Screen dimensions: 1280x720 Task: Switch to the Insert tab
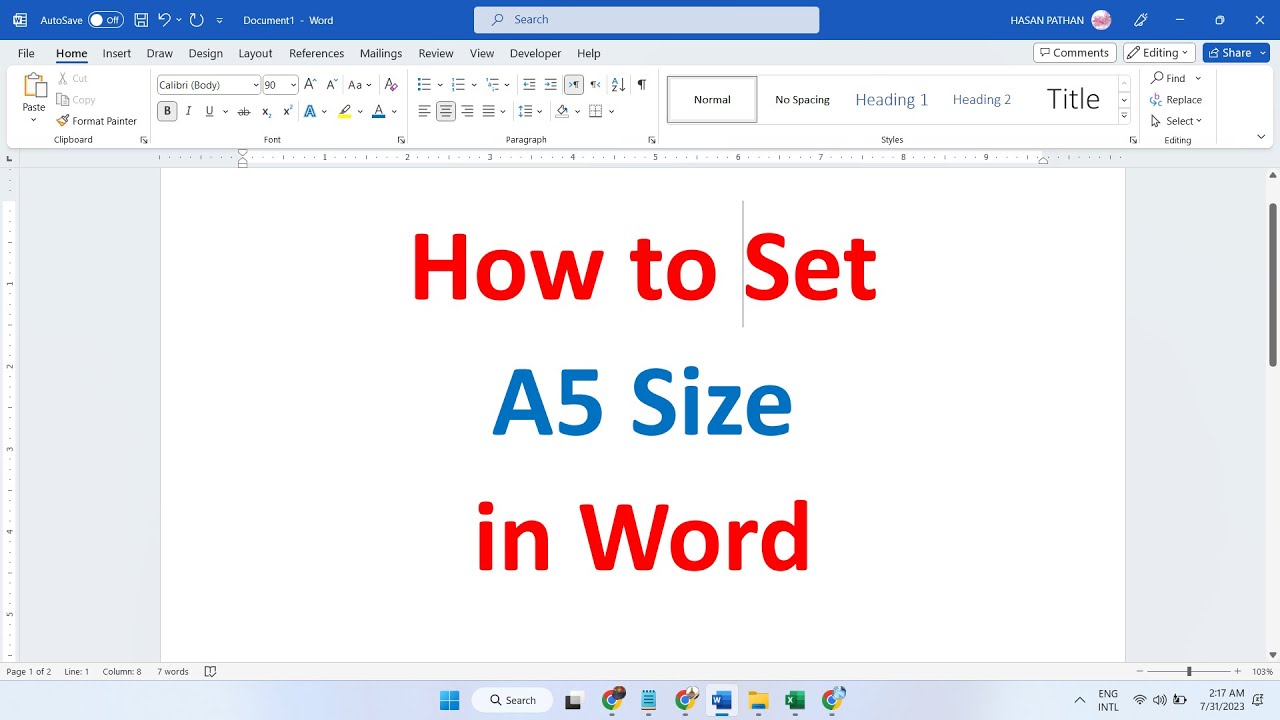pyautogui.click(x=117, y=53)
